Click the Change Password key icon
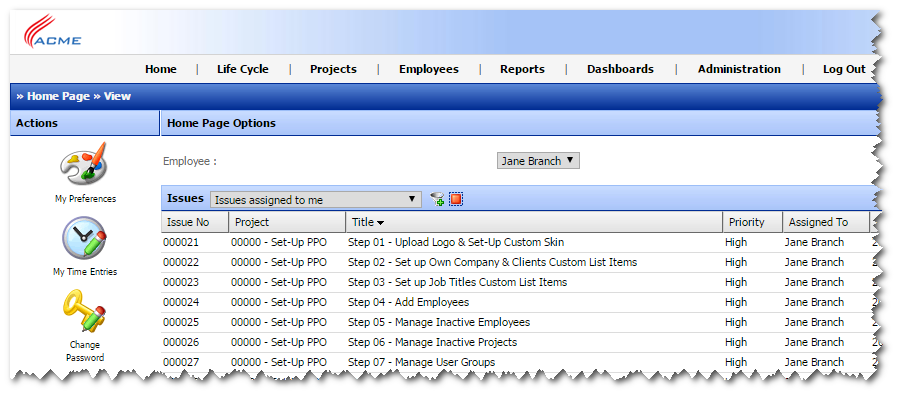 [x=84, y=311]
